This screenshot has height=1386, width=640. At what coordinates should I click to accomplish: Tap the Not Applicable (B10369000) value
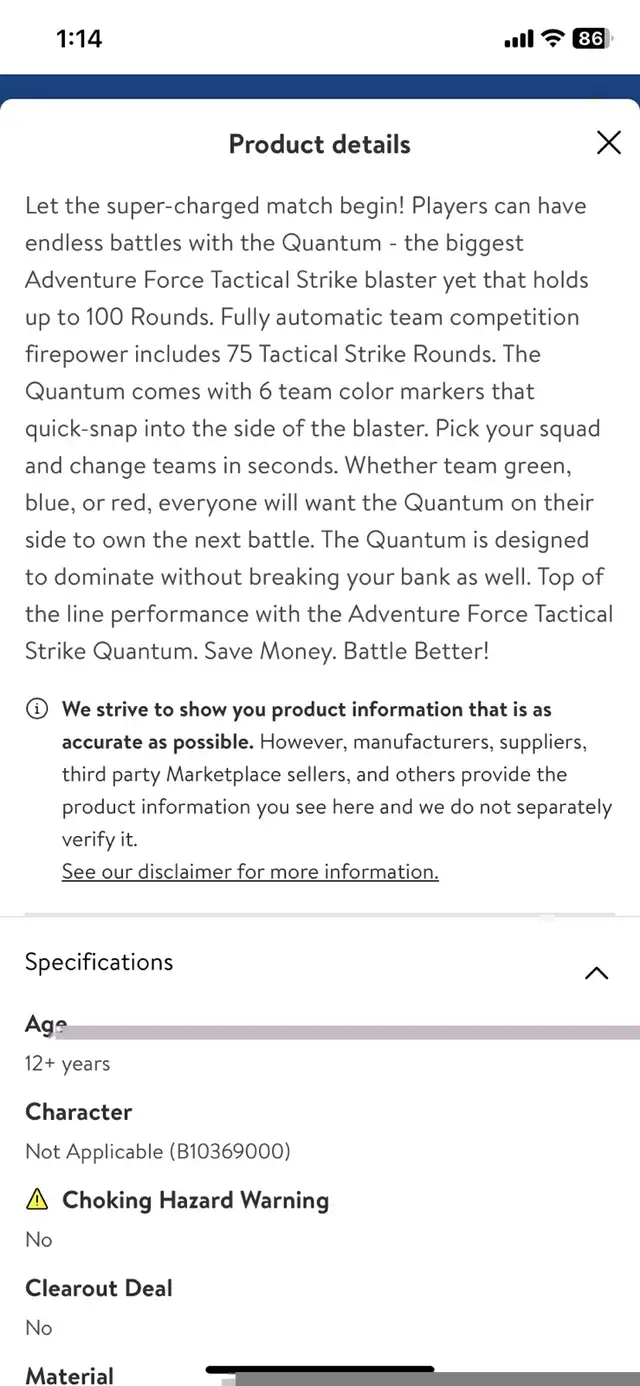tap(158, 1151)
